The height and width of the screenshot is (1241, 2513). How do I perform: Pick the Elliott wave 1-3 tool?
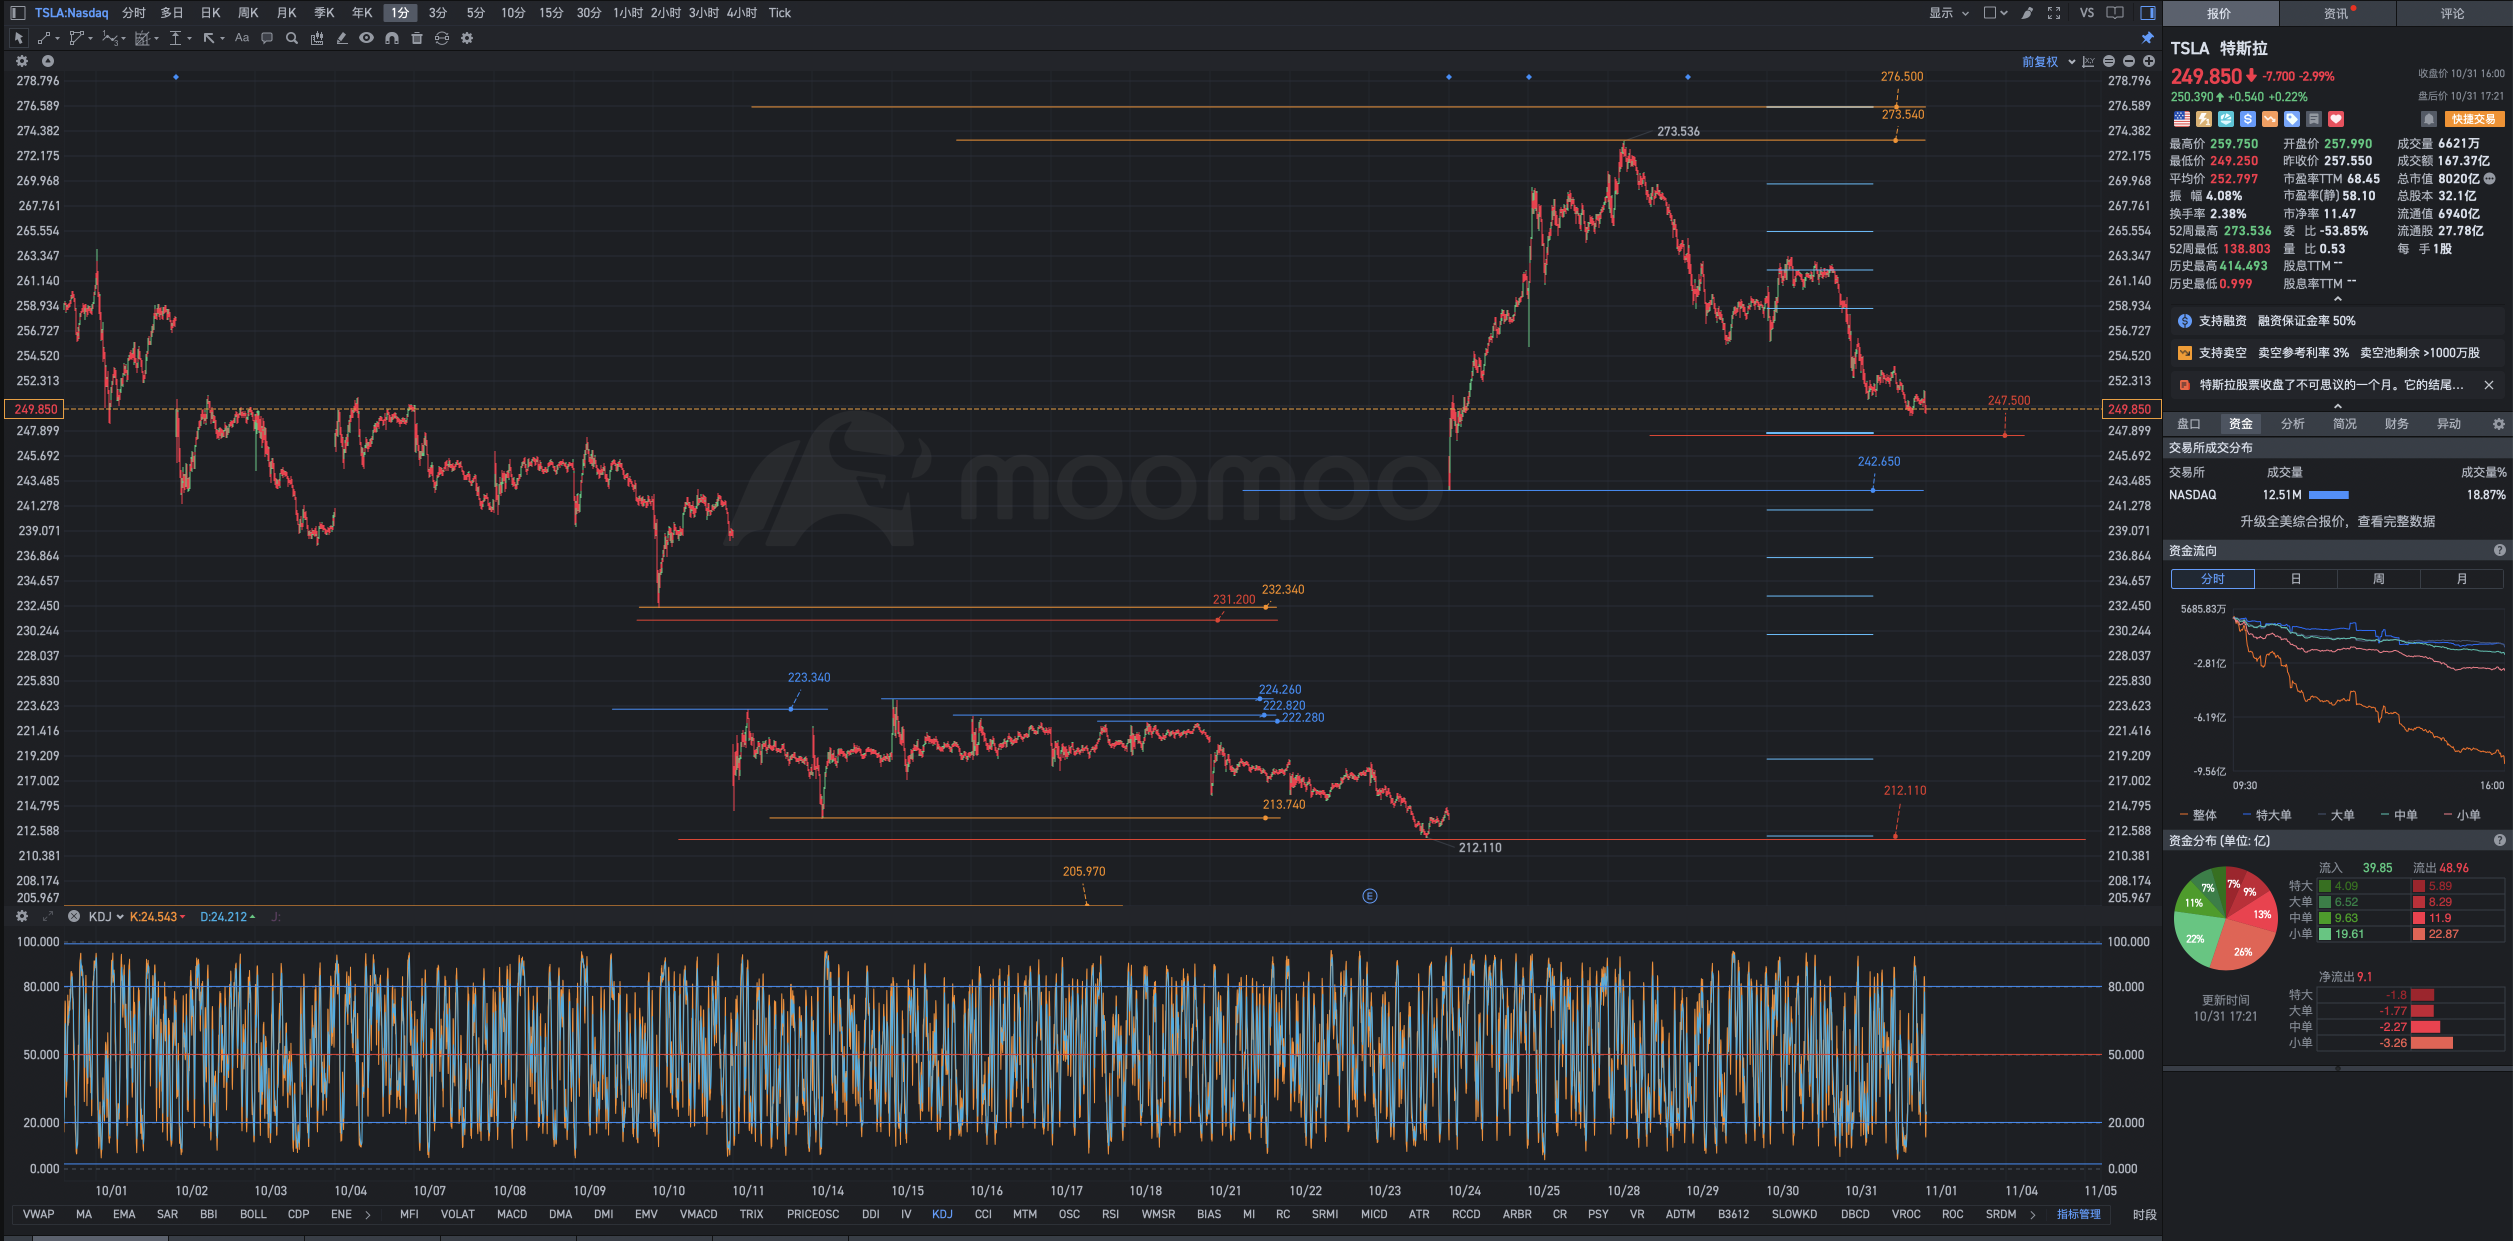110,38
